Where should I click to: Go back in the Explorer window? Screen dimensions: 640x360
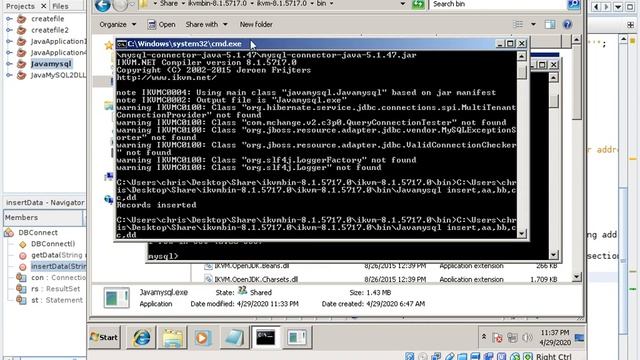click(102, 5)
